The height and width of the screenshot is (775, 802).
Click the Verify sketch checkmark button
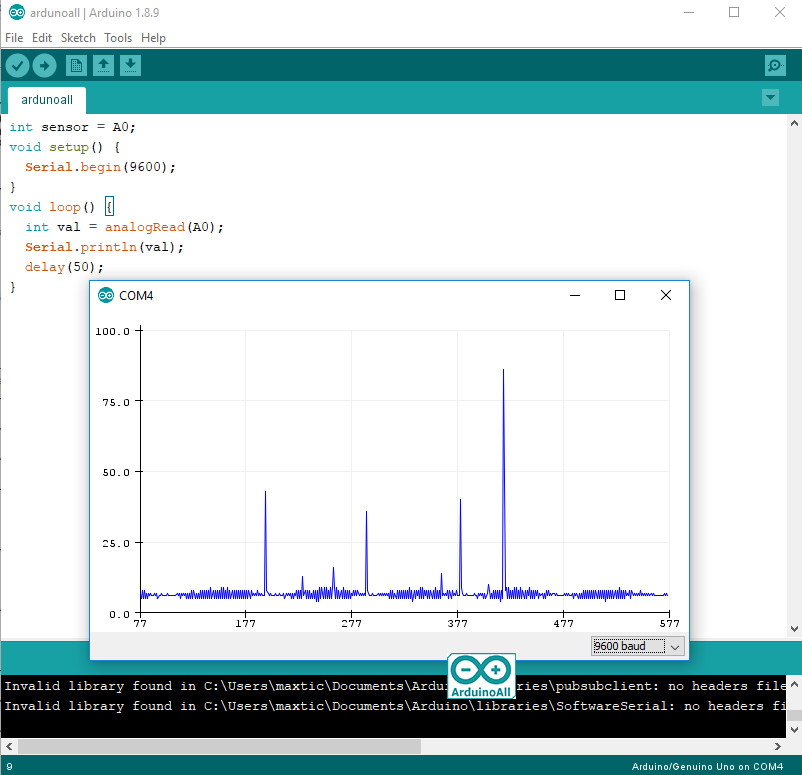point(17,65)
